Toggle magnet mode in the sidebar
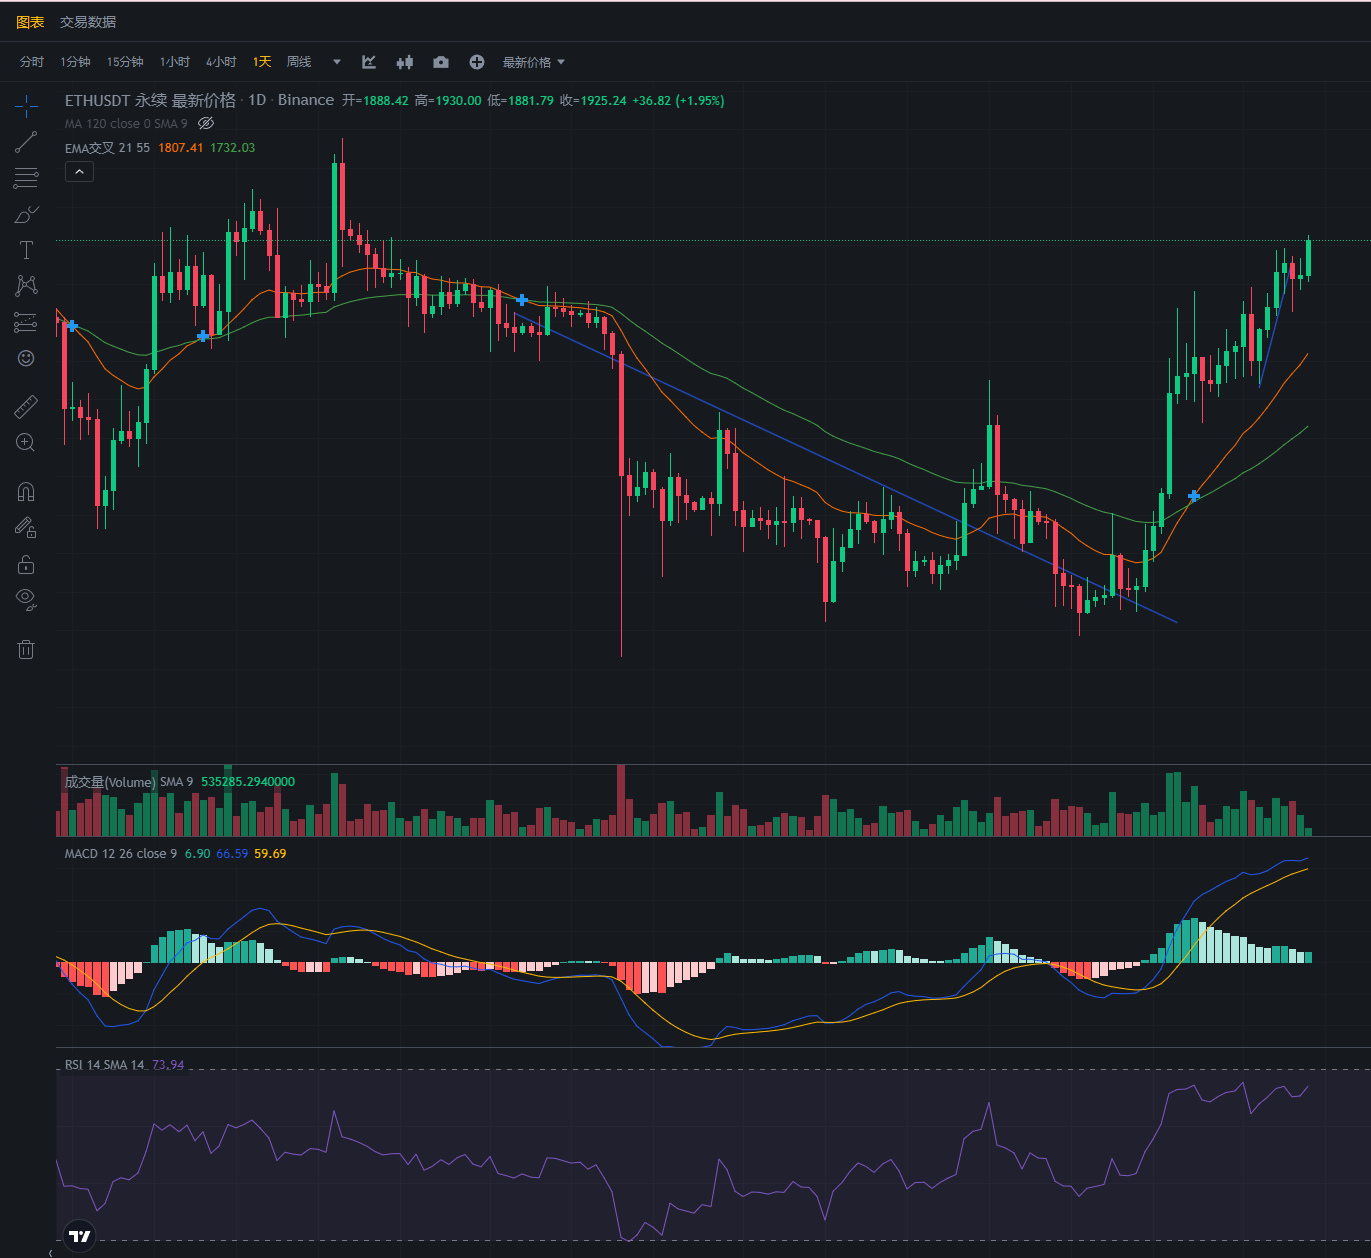Screen dimensions: 1371x1258 pos(26,491)
